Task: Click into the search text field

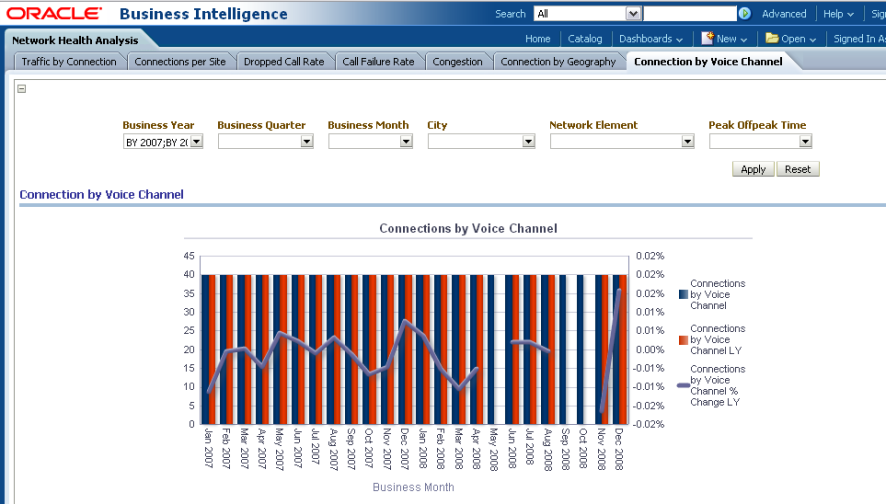Action: coord(690,14)
